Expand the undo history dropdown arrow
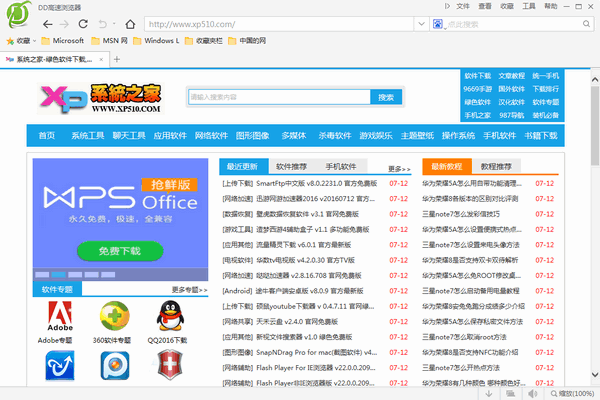The width and height of the screenshot is (600, 400). [114, 24]
